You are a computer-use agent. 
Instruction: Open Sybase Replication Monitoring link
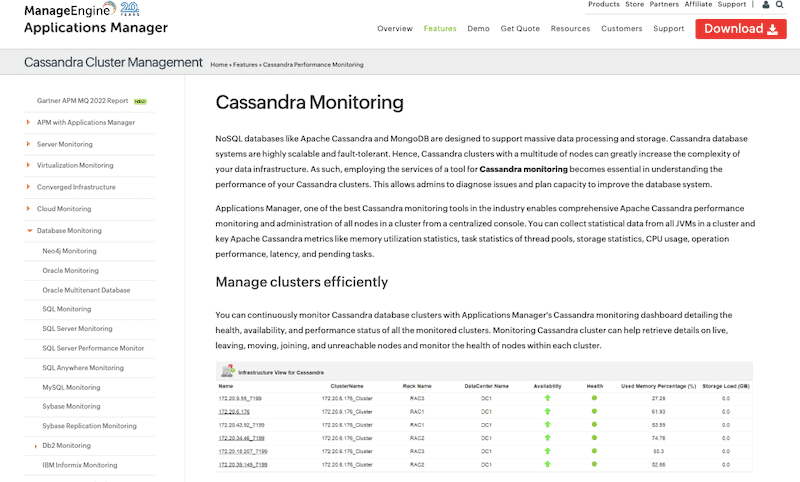[x=89, y=426]
